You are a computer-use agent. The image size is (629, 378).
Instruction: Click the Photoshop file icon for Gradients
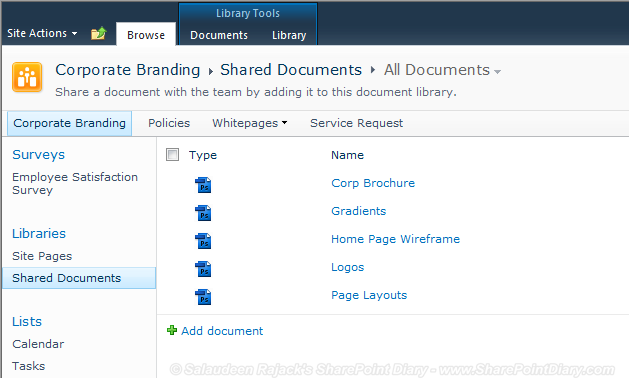[x=203, y=213]
